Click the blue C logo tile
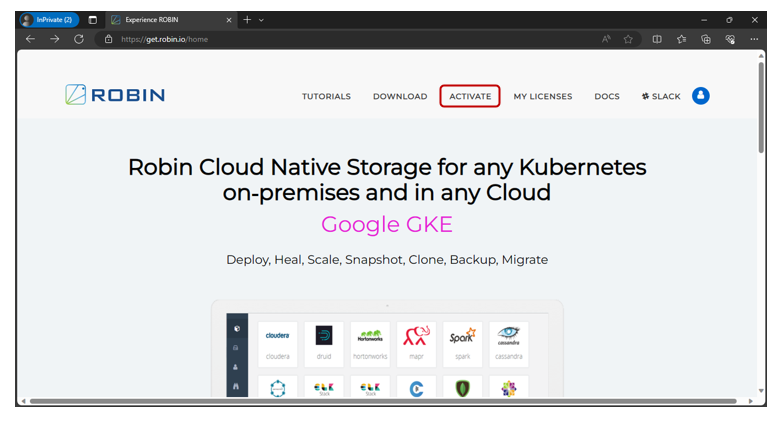Screen dimensions: 783x421 coord(416,387)
